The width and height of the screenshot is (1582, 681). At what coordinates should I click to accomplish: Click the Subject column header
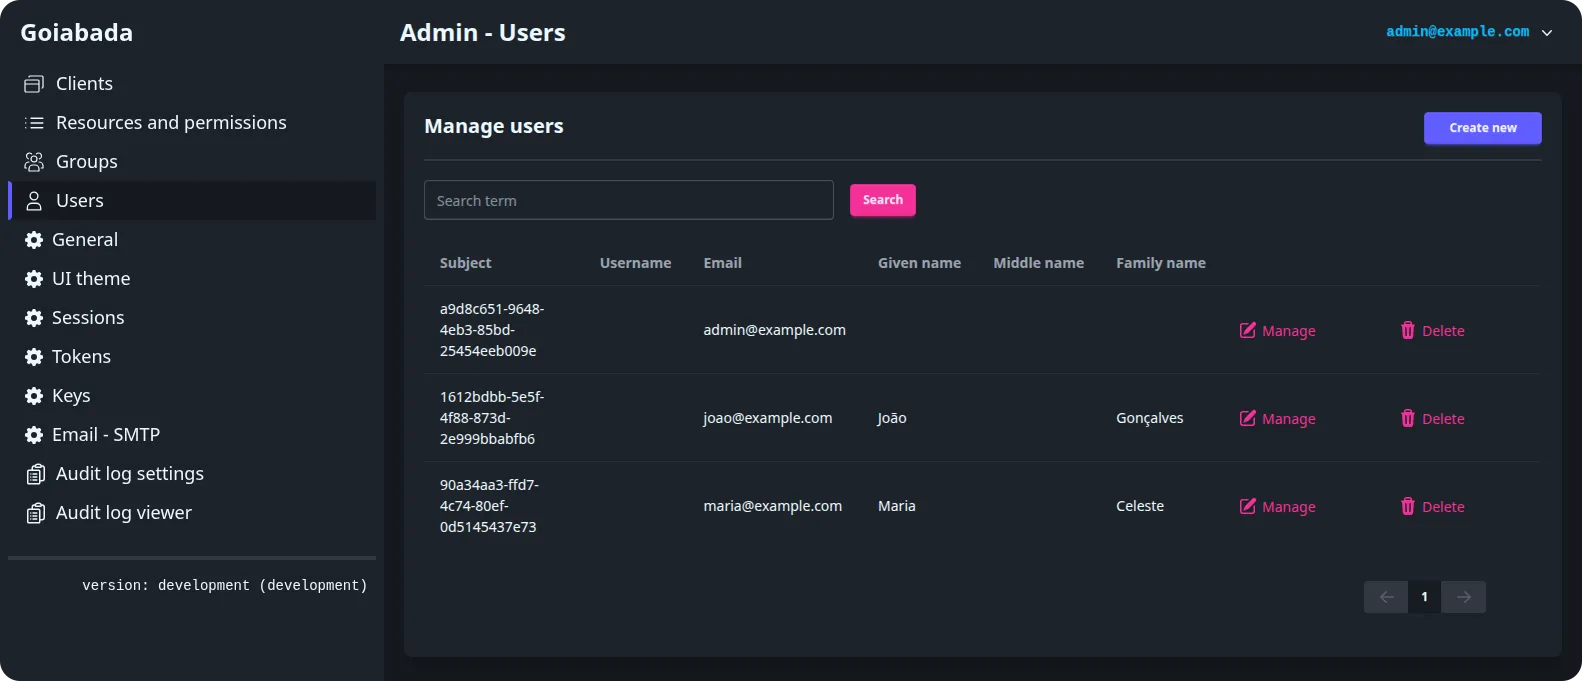466,263
